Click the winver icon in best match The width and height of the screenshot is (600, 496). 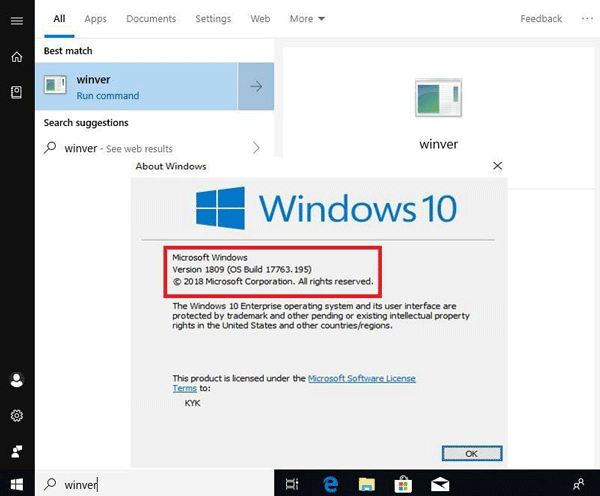point(55,85)
